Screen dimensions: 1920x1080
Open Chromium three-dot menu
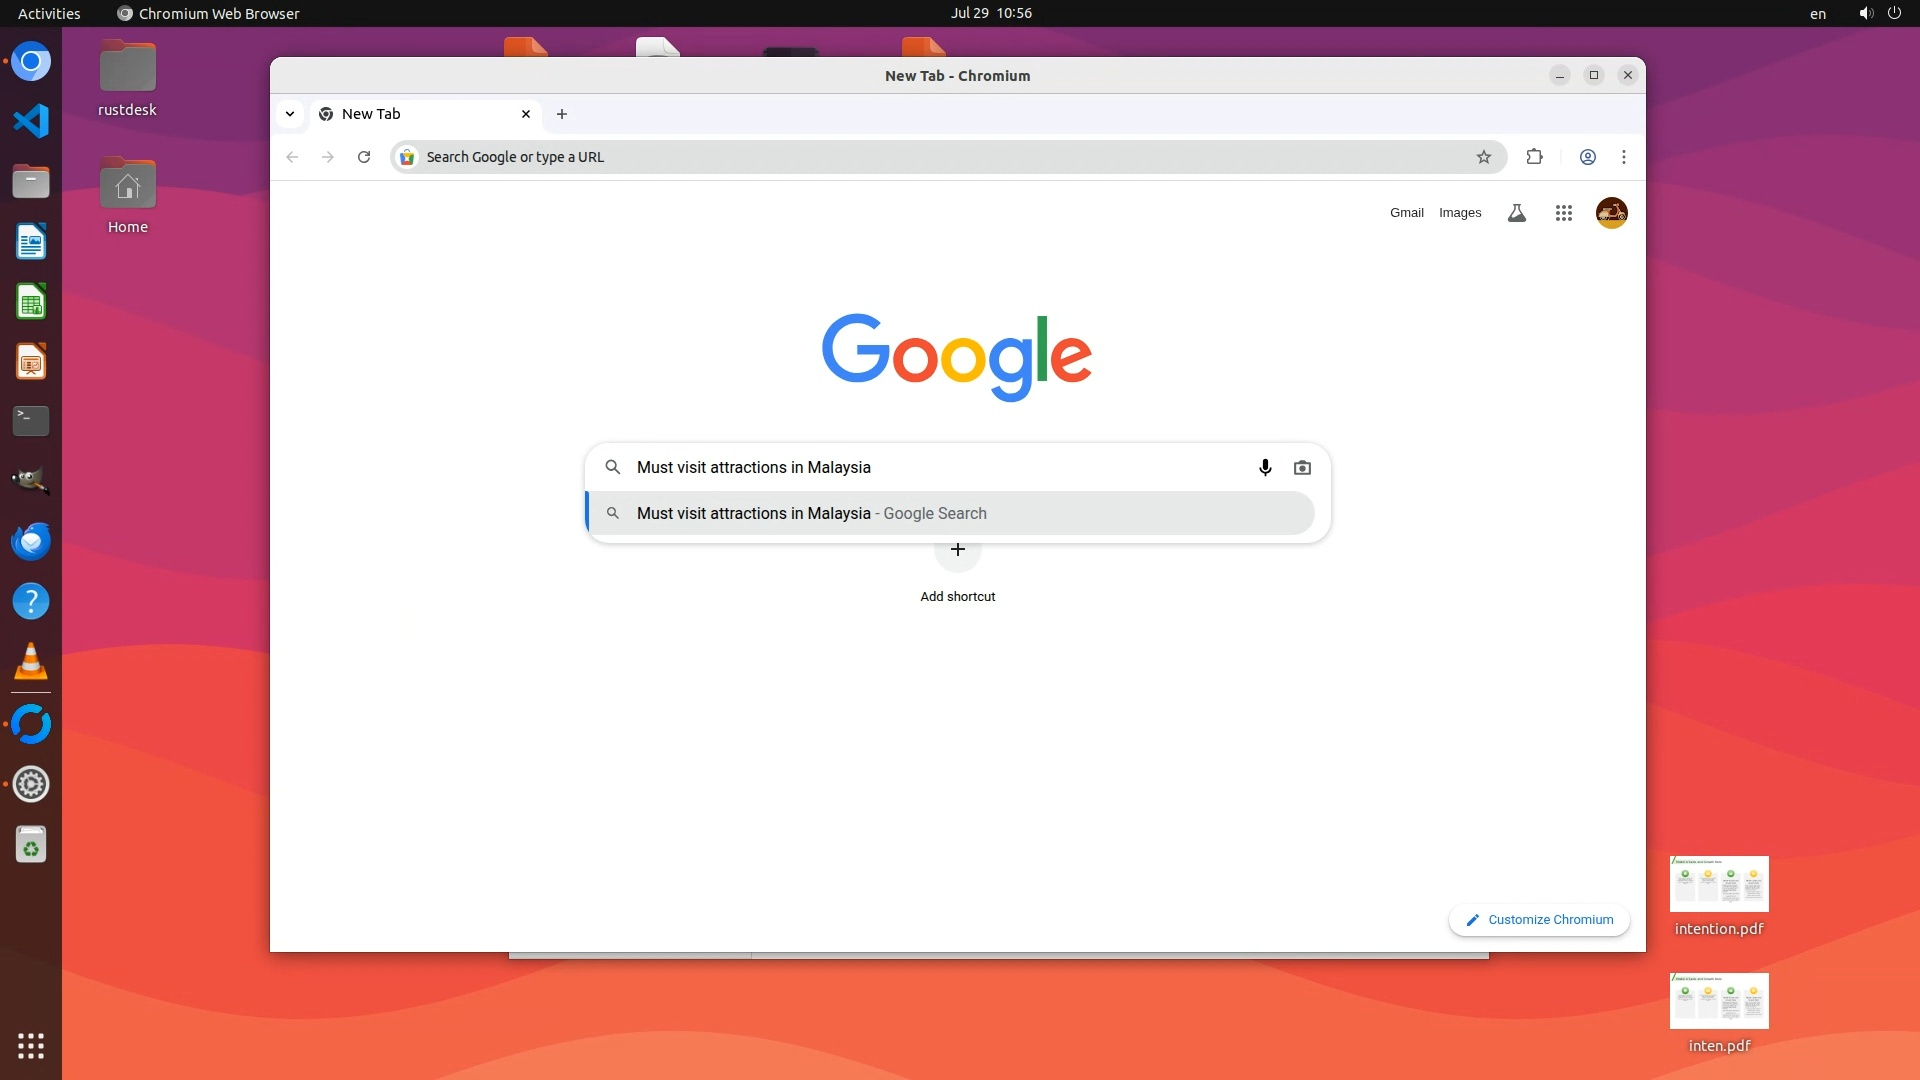click(x=1624, y=157)
